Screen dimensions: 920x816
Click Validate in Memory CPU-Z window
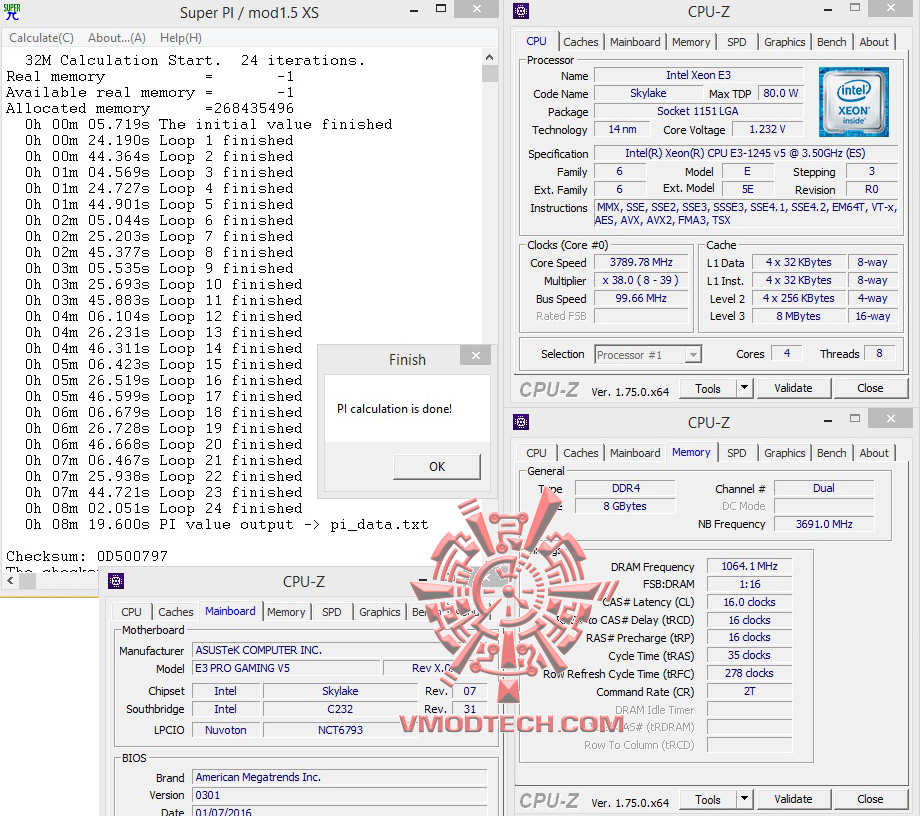point(793,800)
